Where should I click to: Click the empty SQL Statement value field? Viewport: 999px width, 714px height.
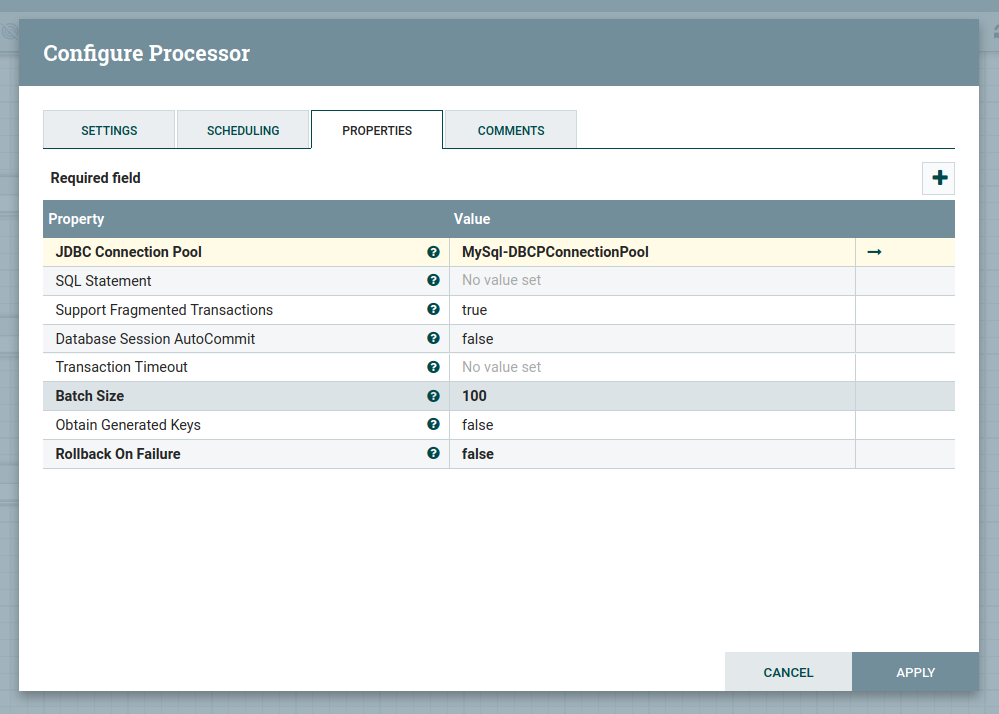[x=650, y=281]
